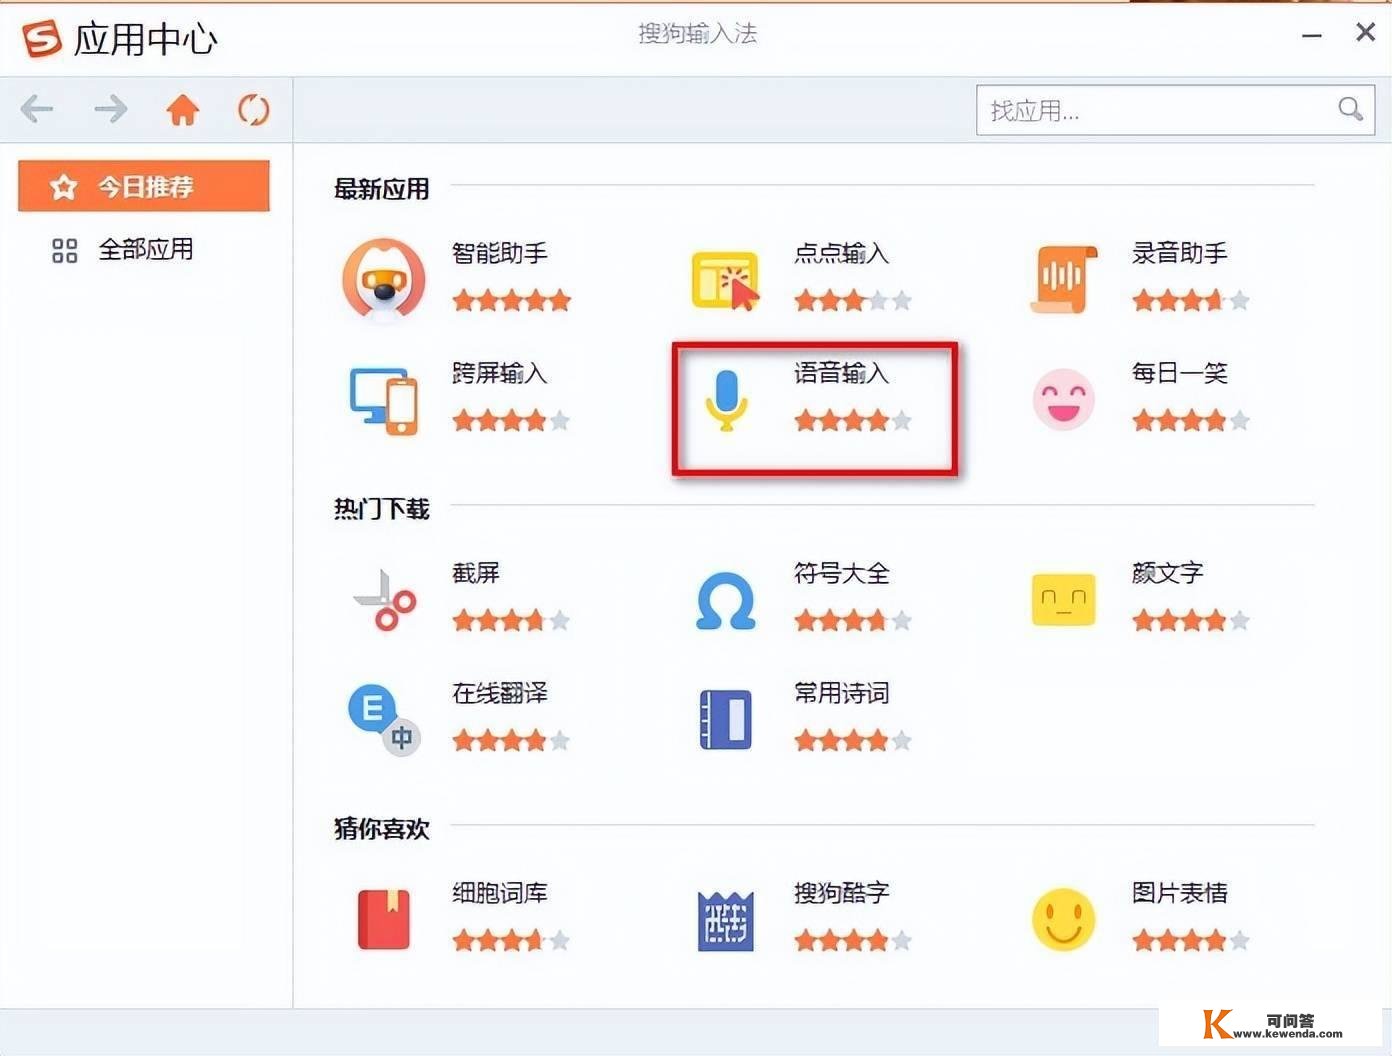Click the 每日一笑 app name
This screenshot has height=1056, width=1392.
pos(1180,373)
